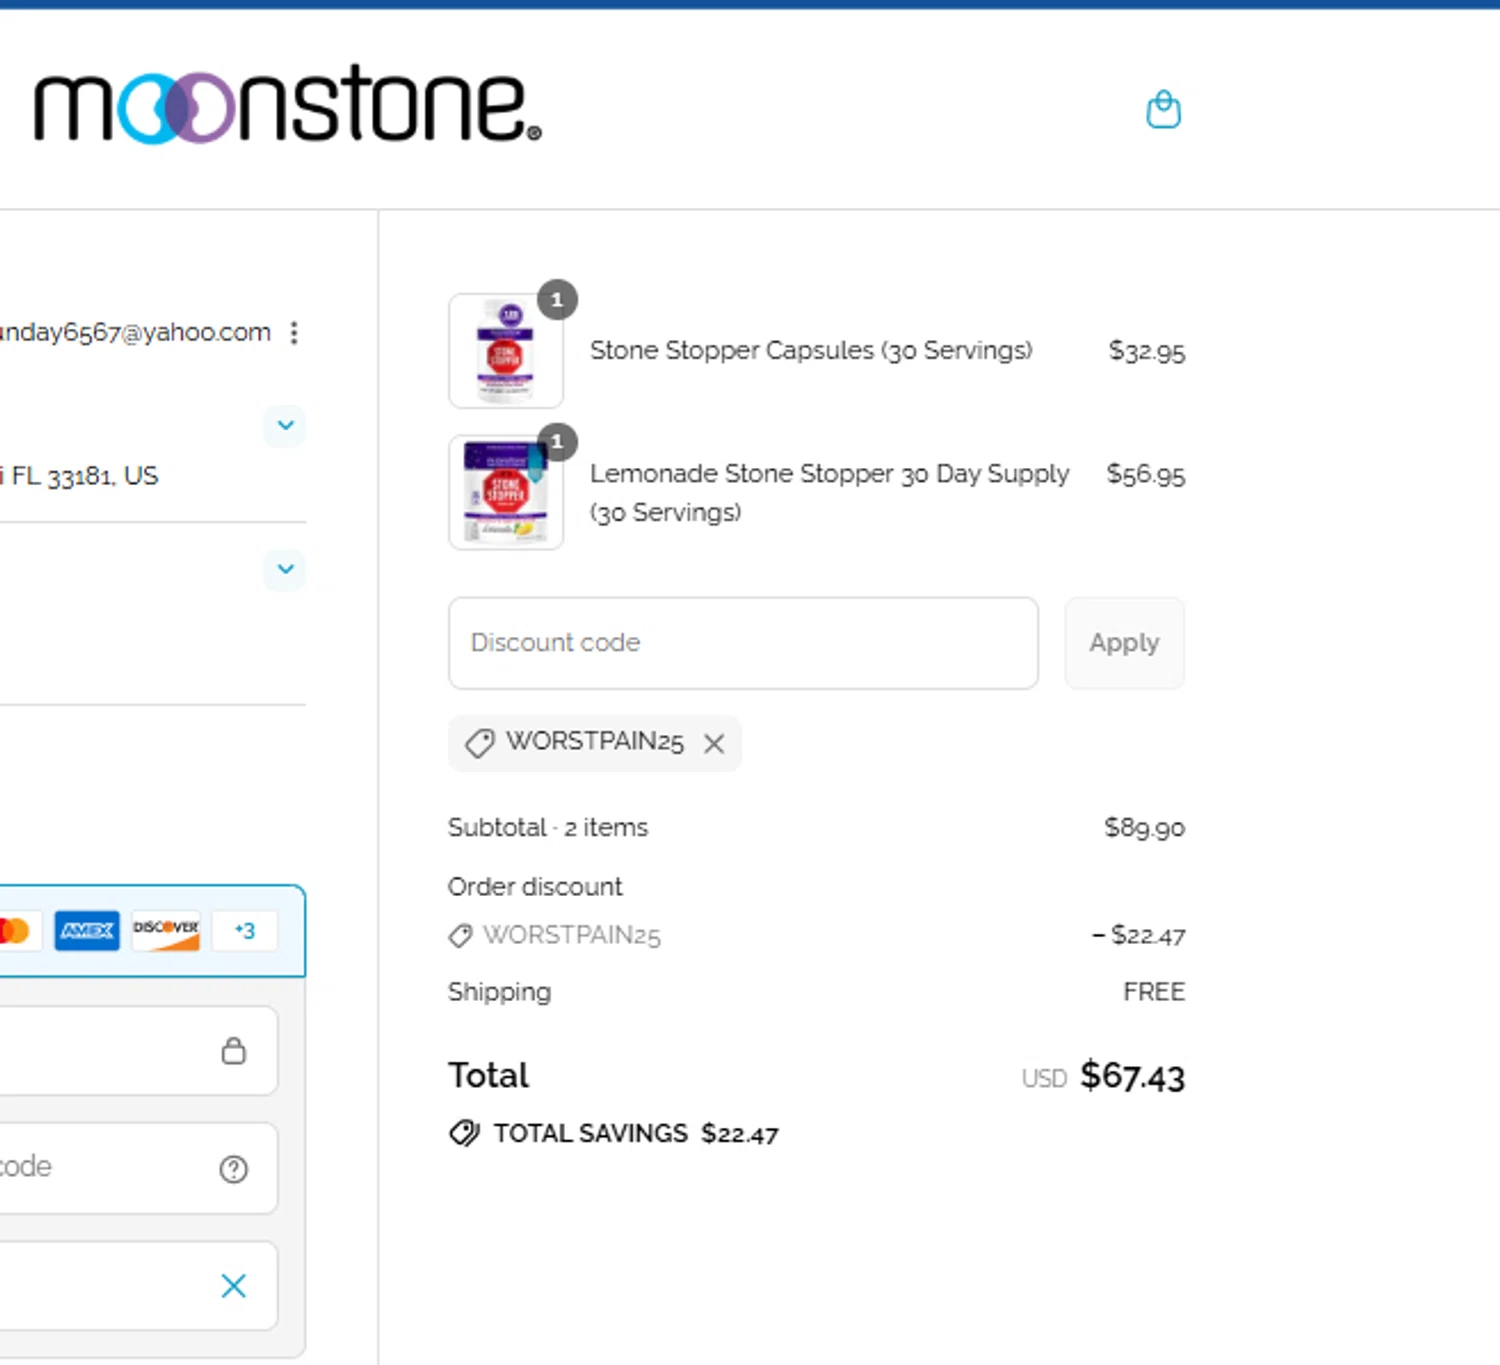The image size is (1500, 1365).
Task: Click the order discount WORSTPAIN25 tag icon
Action: click(x=460, y=936)
